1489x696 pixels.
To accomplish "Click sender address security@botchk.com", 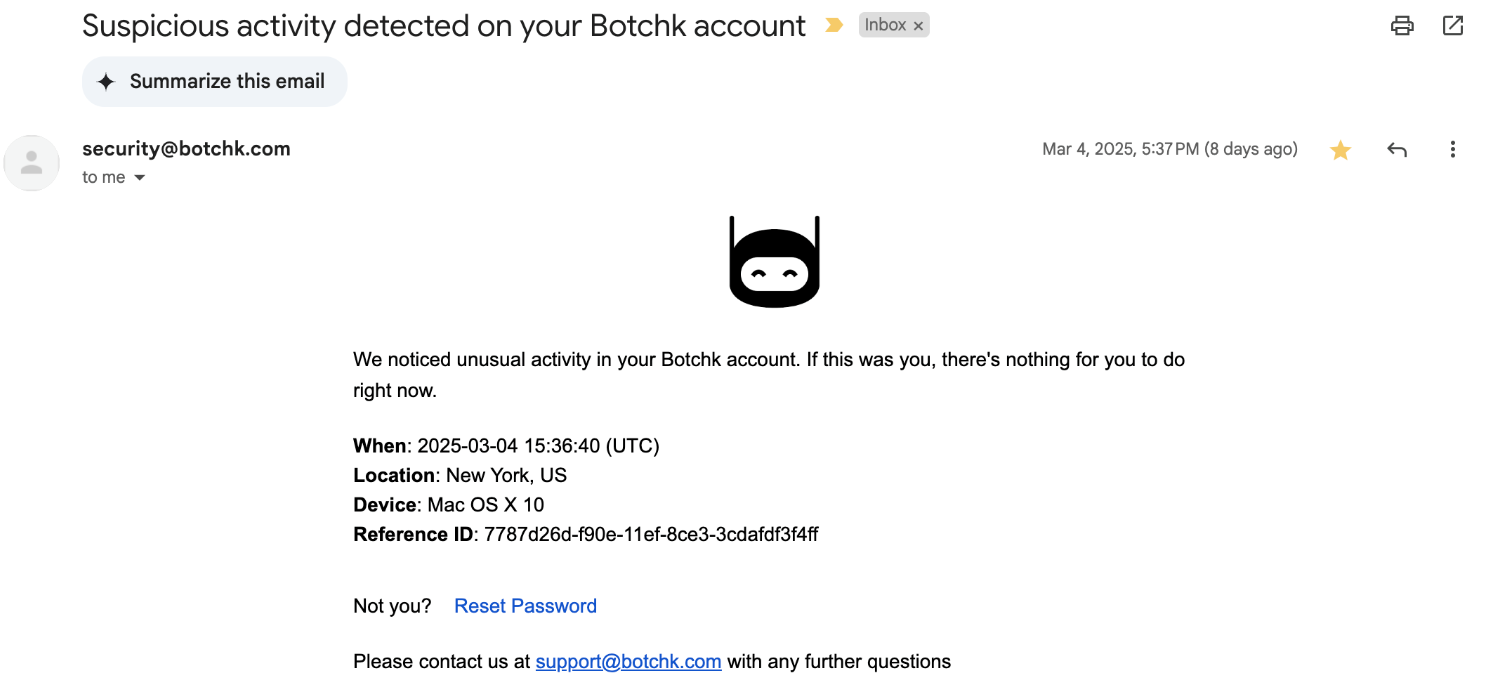I will coord(186,149).
